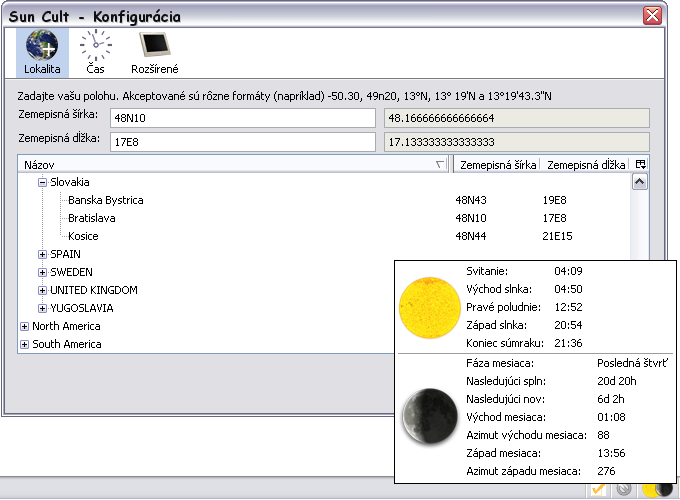Select the UNITED KINGDOM row

click(94, 290)
